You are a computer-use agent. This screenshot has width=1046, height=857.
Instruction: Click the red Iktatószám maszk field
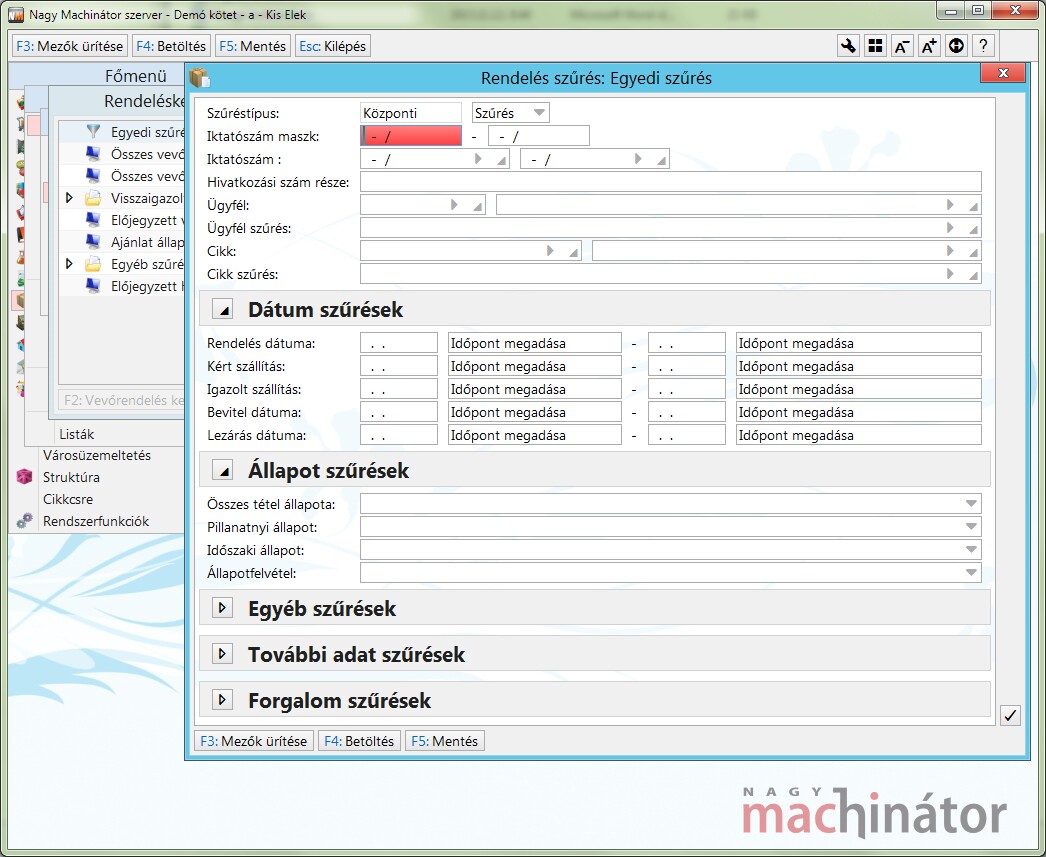point(410,136)
